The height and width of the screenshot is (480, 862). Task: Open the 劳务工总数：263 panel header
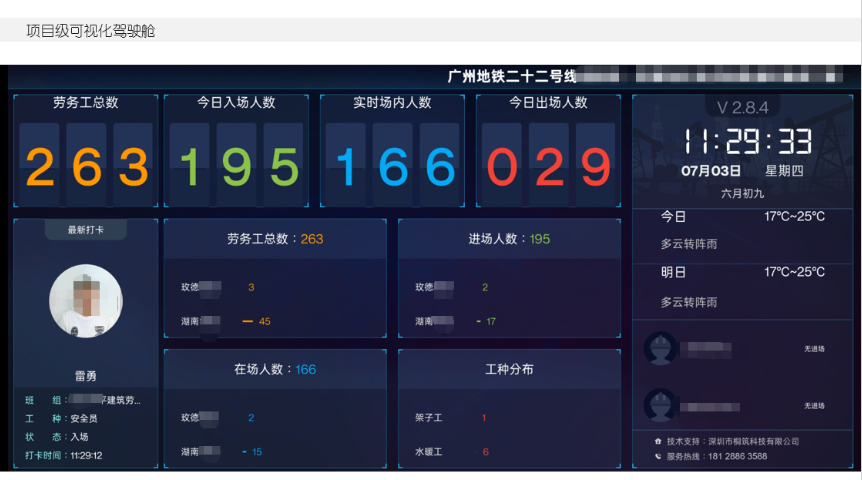pyautogui.click(x=275, y=239)
